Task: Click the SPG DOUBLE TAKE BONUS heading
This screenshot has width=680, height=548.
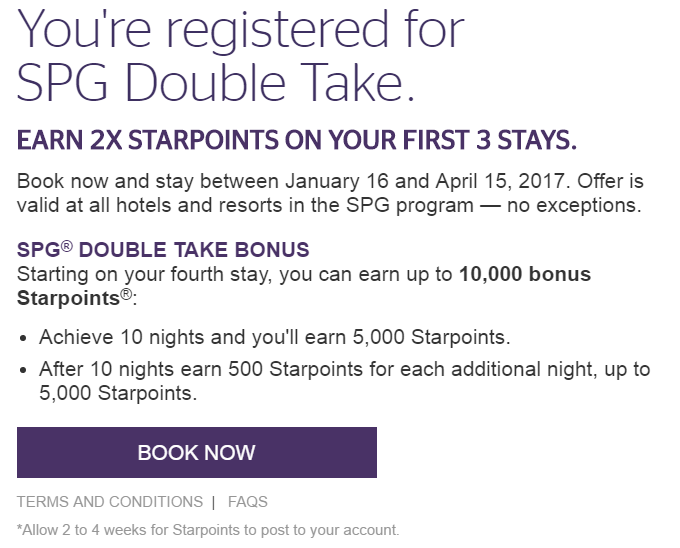Action: tap(163, 249)
